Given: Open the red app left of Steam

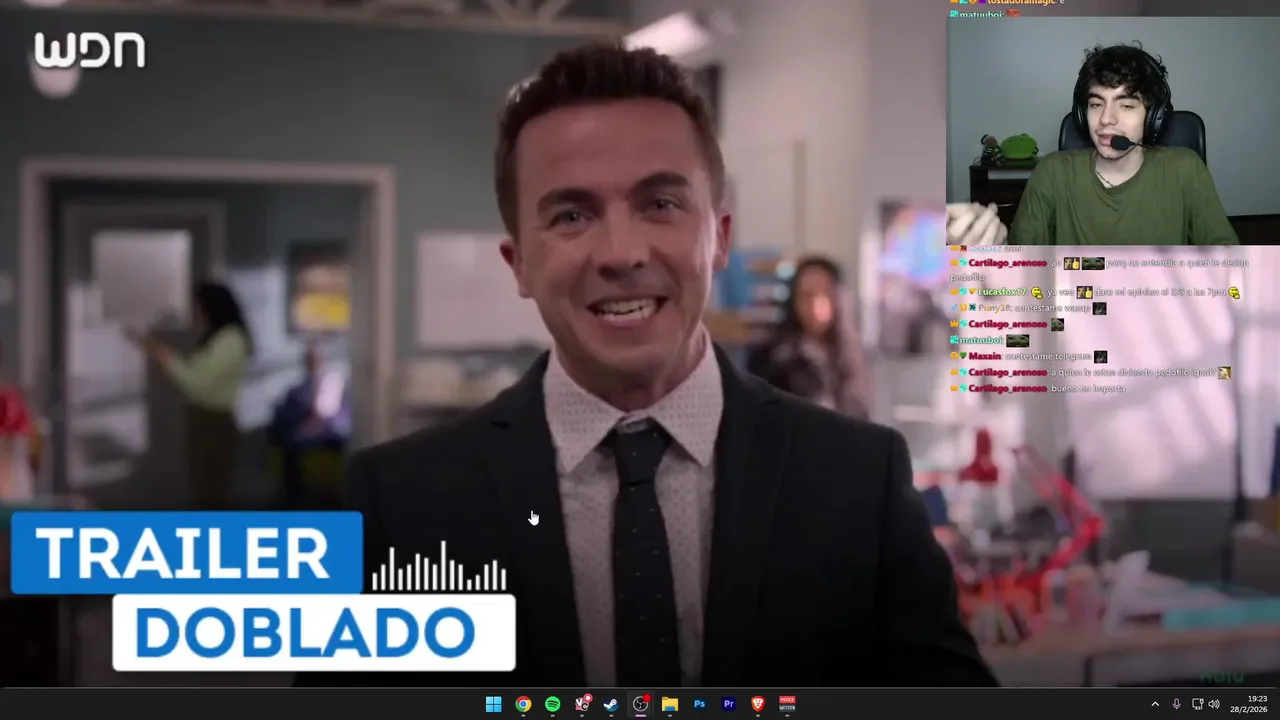Looking at the screenshot, I should (582, 704).
